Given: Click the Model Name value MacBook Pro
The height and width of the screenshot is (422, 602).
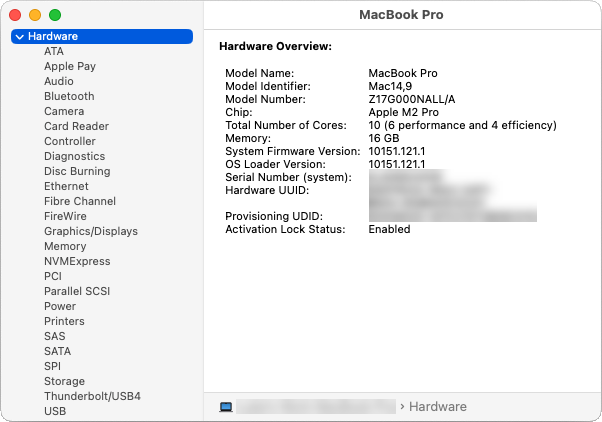Looking at the screenshot, I should pyautogui.click(x=403, y=73).
